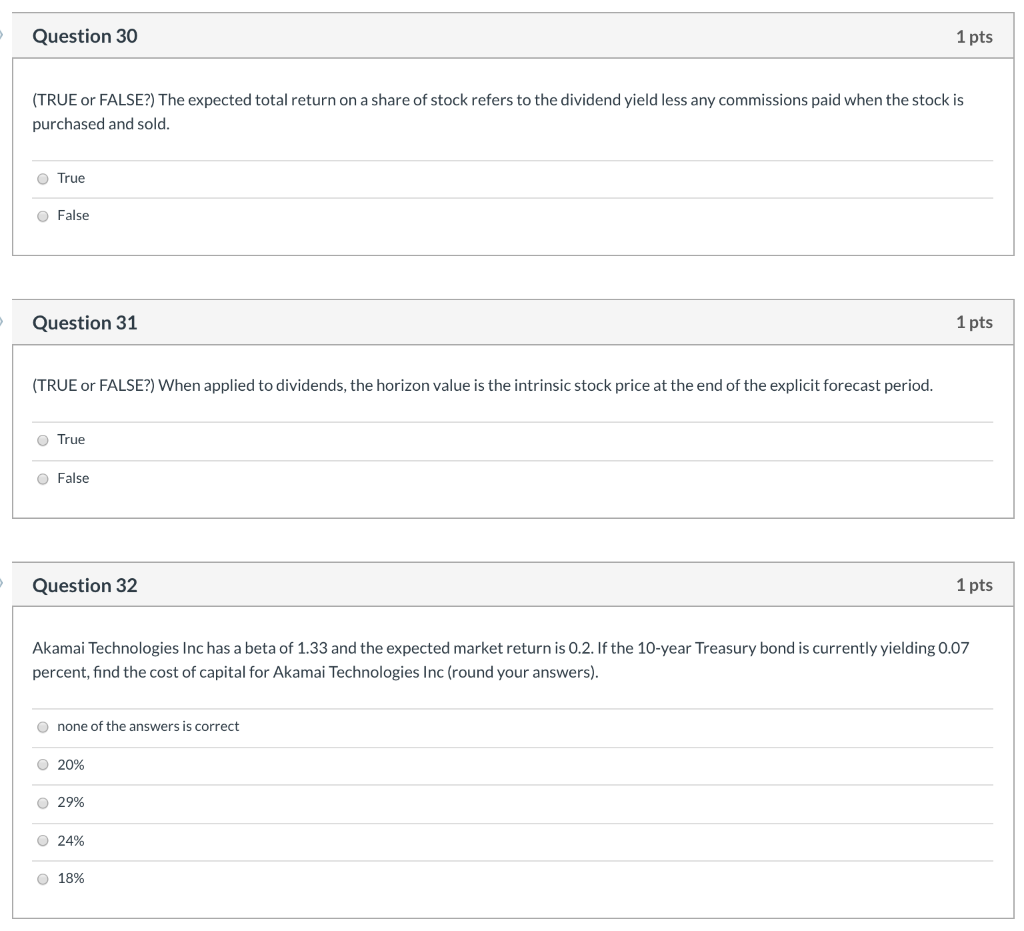This screenshot has height=931, width=1024.
Task: Click flag marker beside Question 30
Action: (x=3, y=36)
